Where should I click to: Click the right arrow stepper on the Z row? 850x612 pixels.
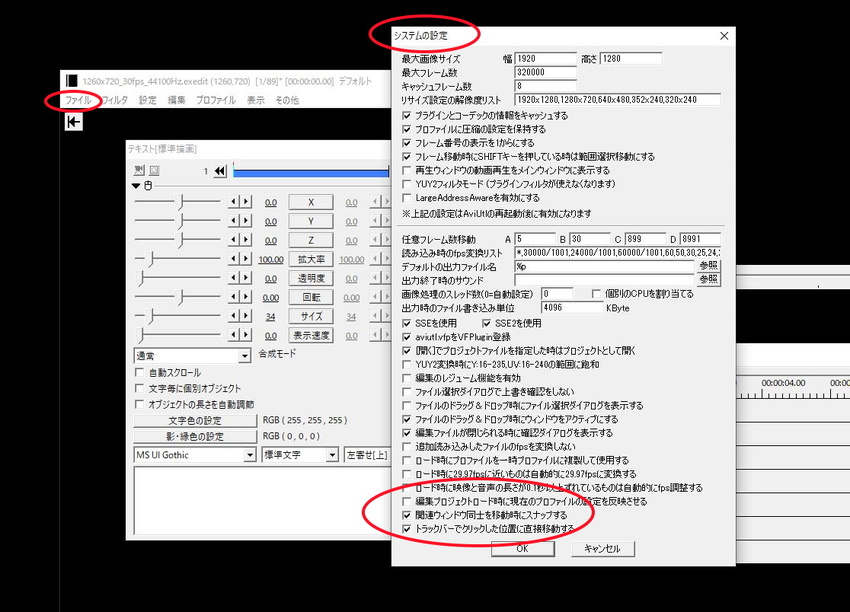pos(246,240)
